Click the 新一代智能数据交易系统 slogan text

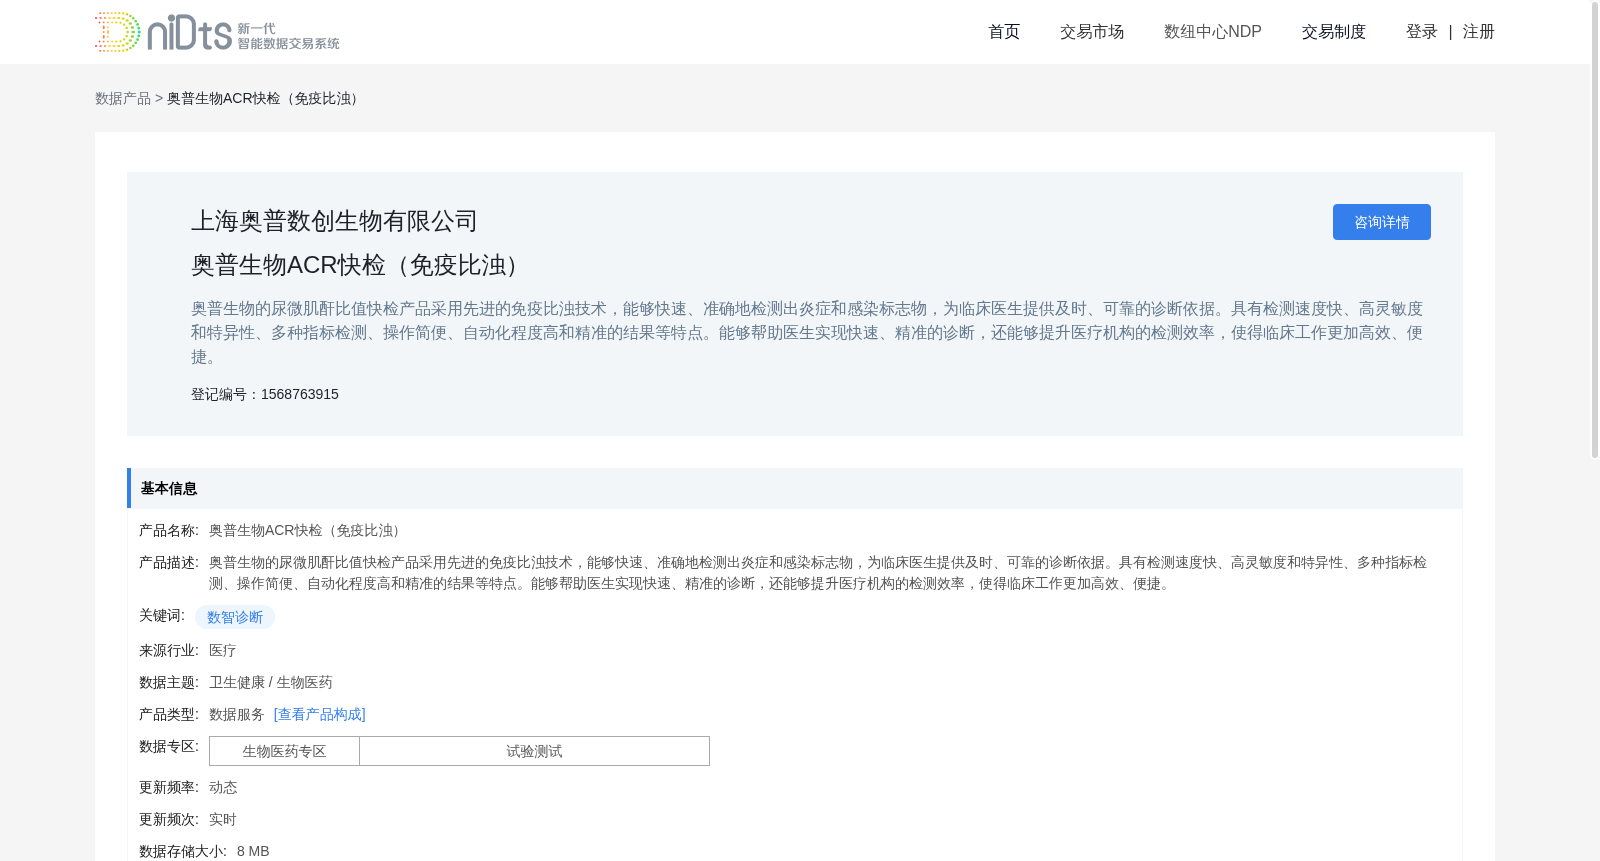(288, 36)
